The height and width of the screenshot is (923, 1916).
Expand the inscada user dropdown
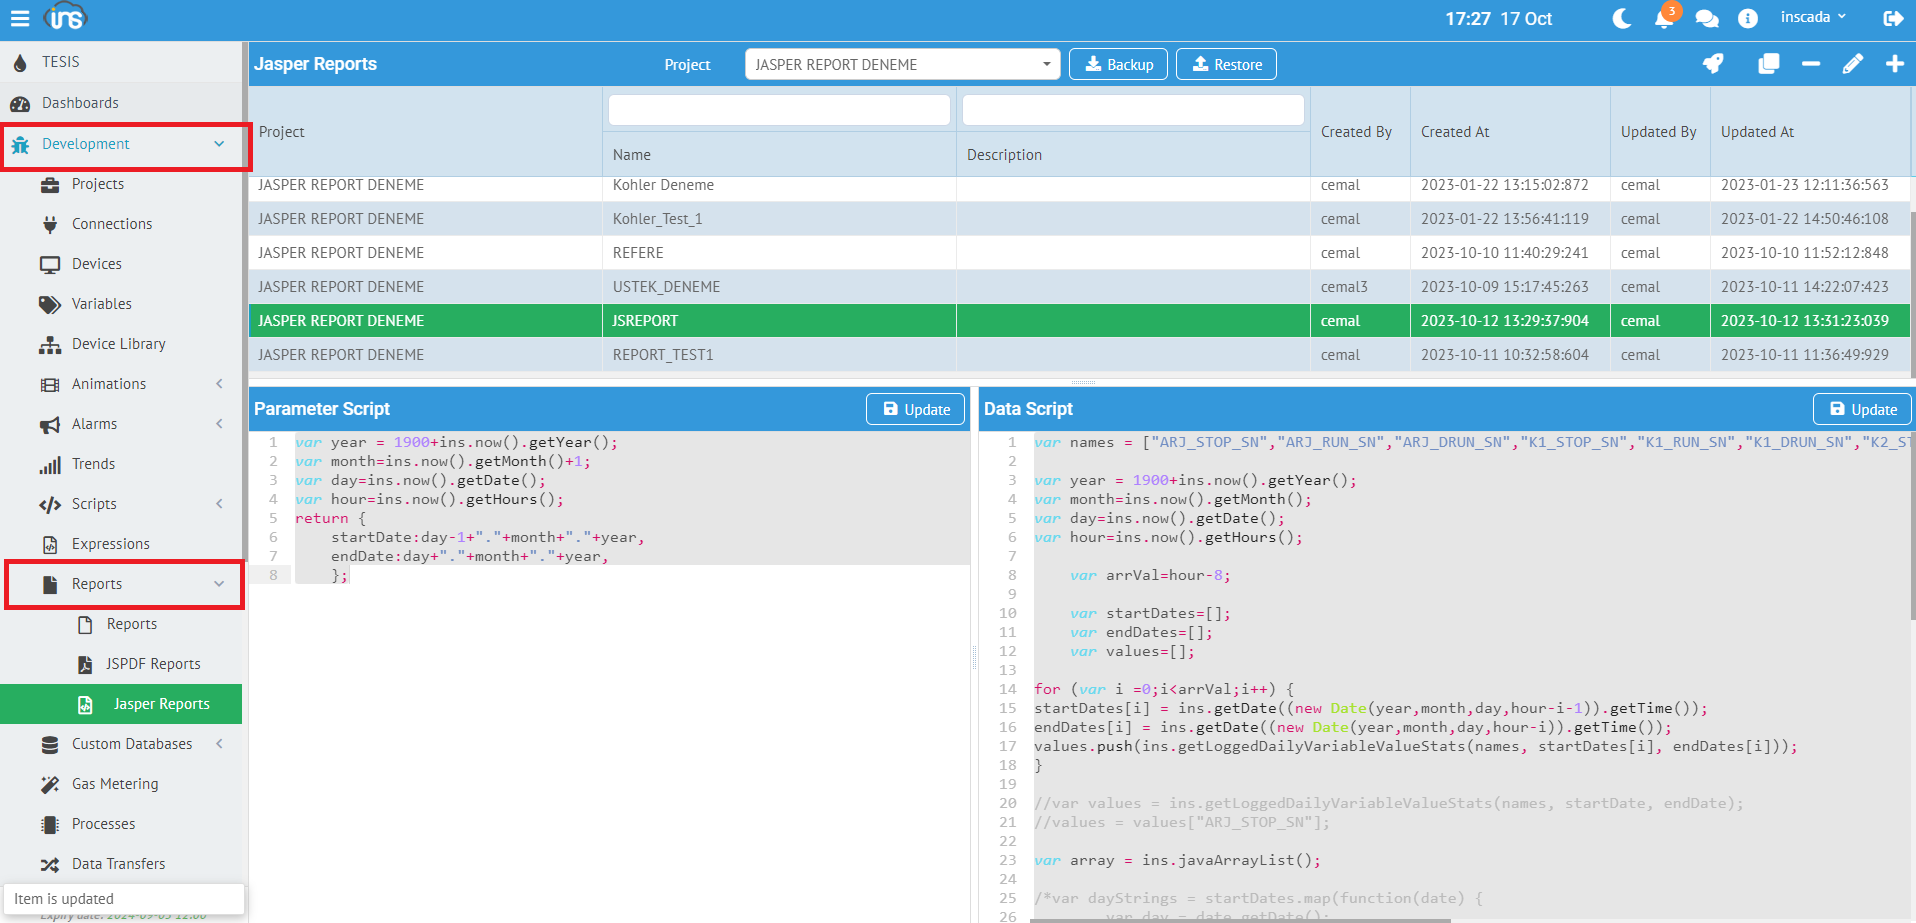click(1813, 17)
